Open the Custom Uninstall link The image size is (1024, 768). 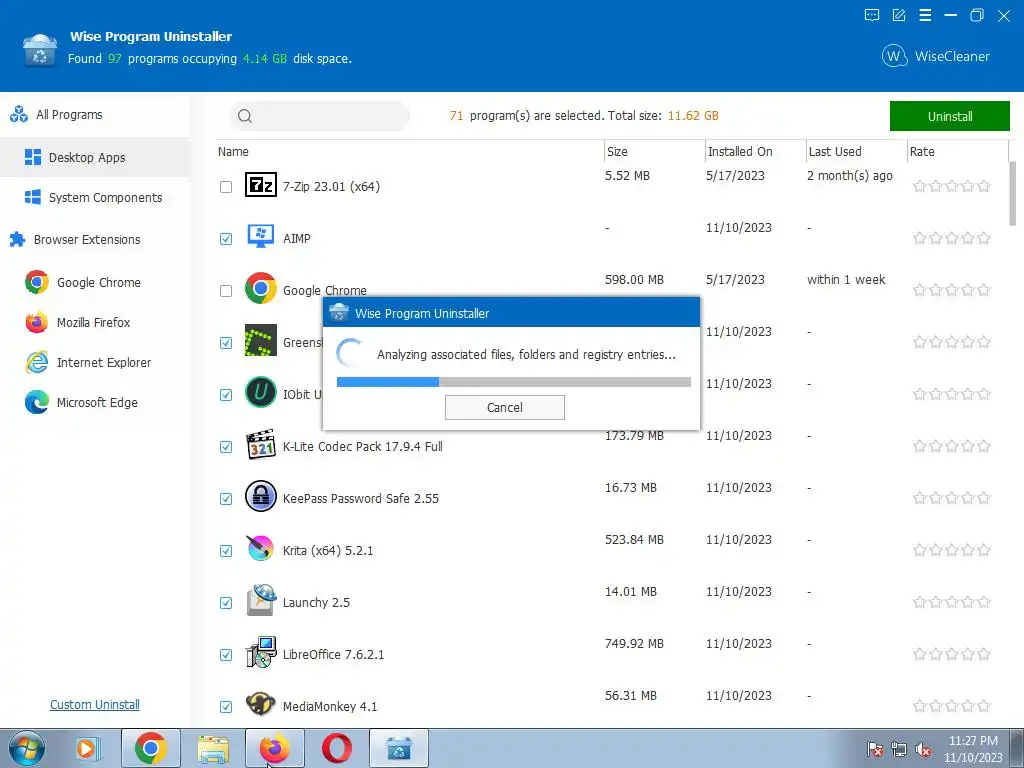tap(95, 705)
